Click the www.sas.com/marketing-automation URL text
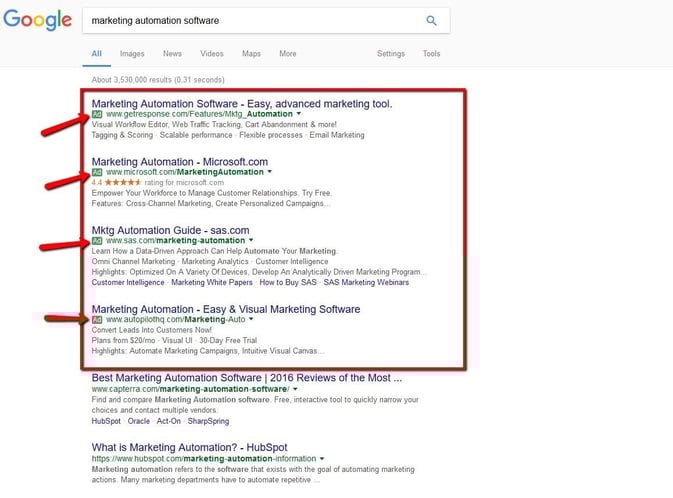This screenshot has height=498, width=673. 176,240
